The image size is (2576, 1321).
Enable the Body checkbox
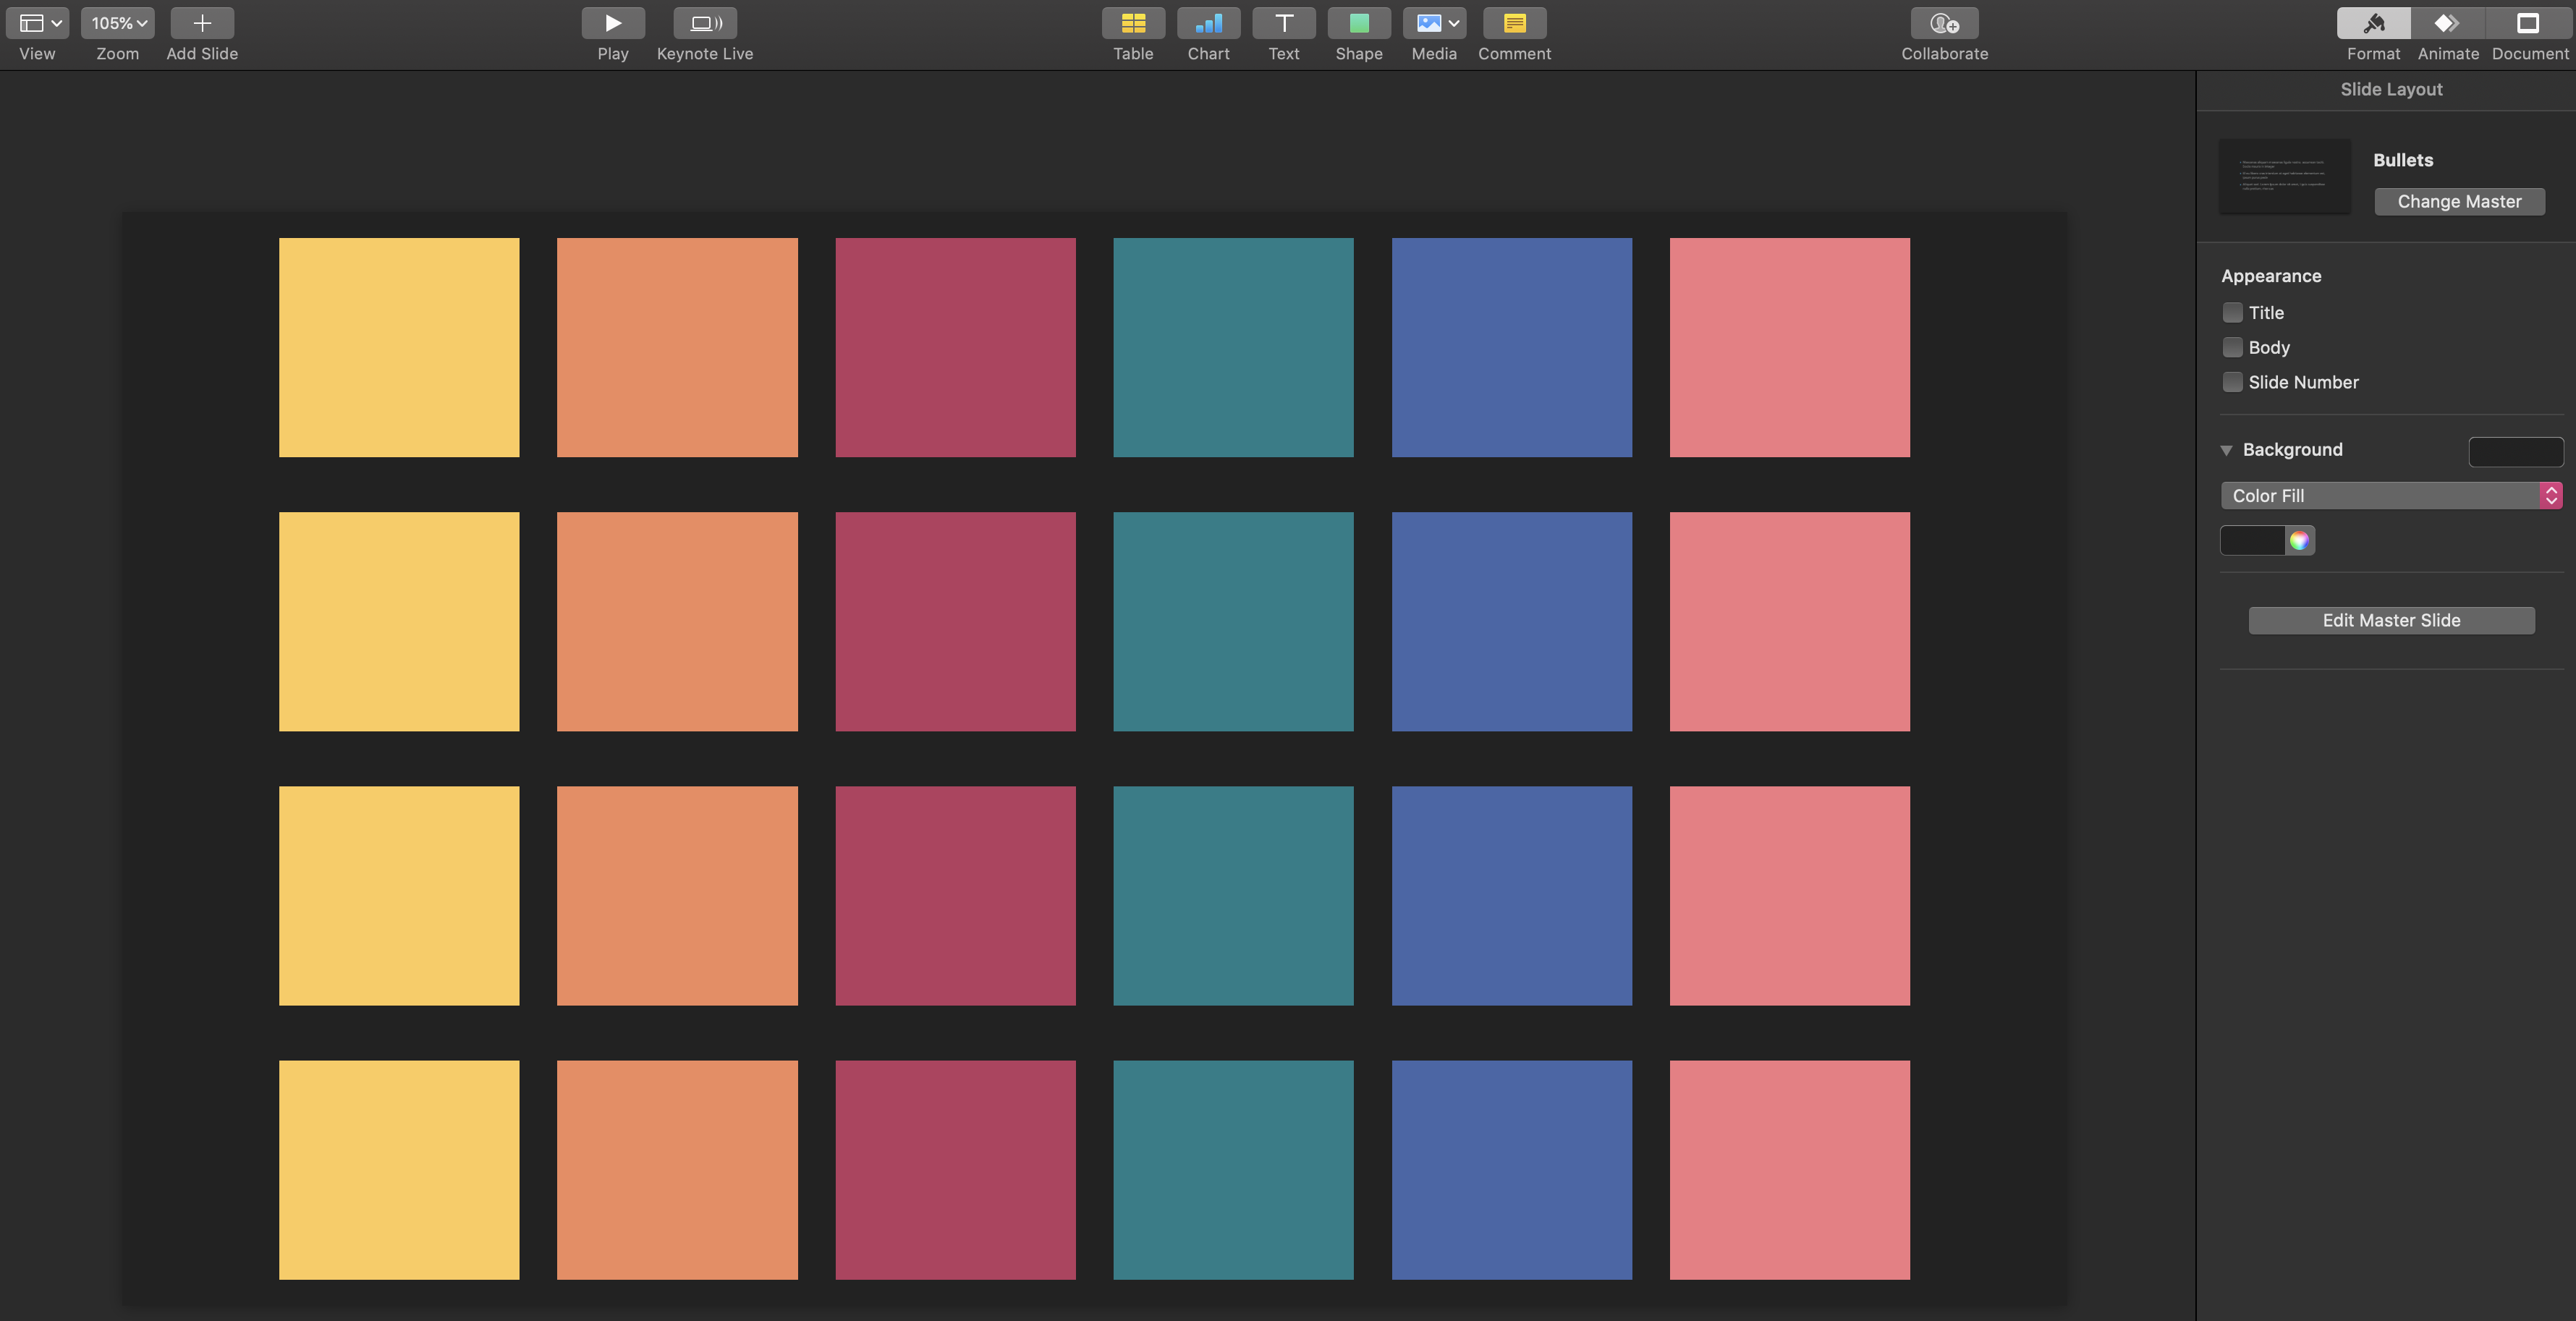coord(2232,347)
